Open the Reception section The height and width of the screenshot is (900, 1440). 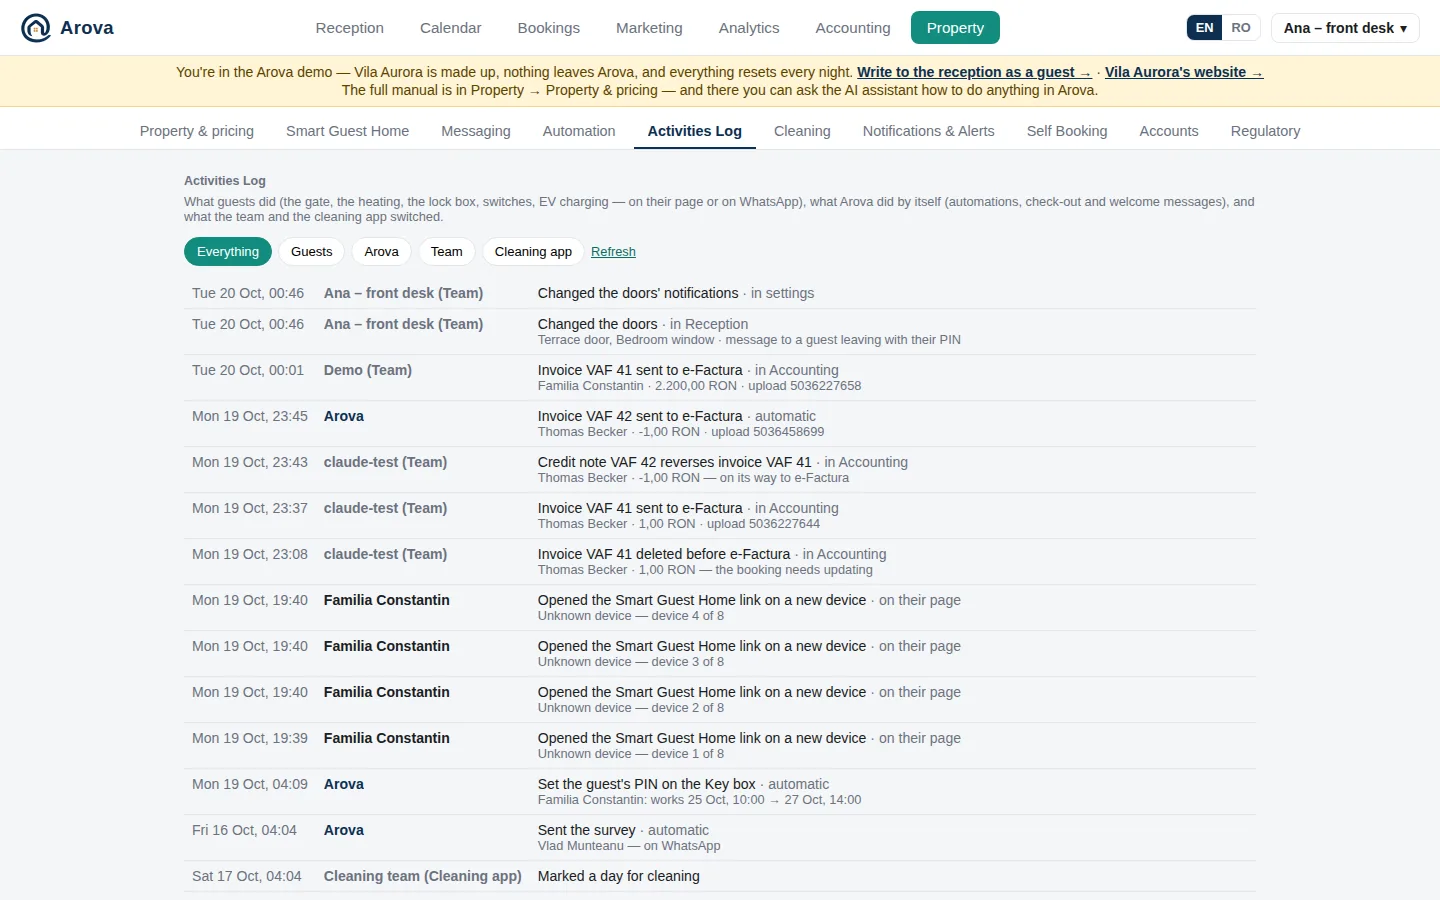[x=349, y=28]
